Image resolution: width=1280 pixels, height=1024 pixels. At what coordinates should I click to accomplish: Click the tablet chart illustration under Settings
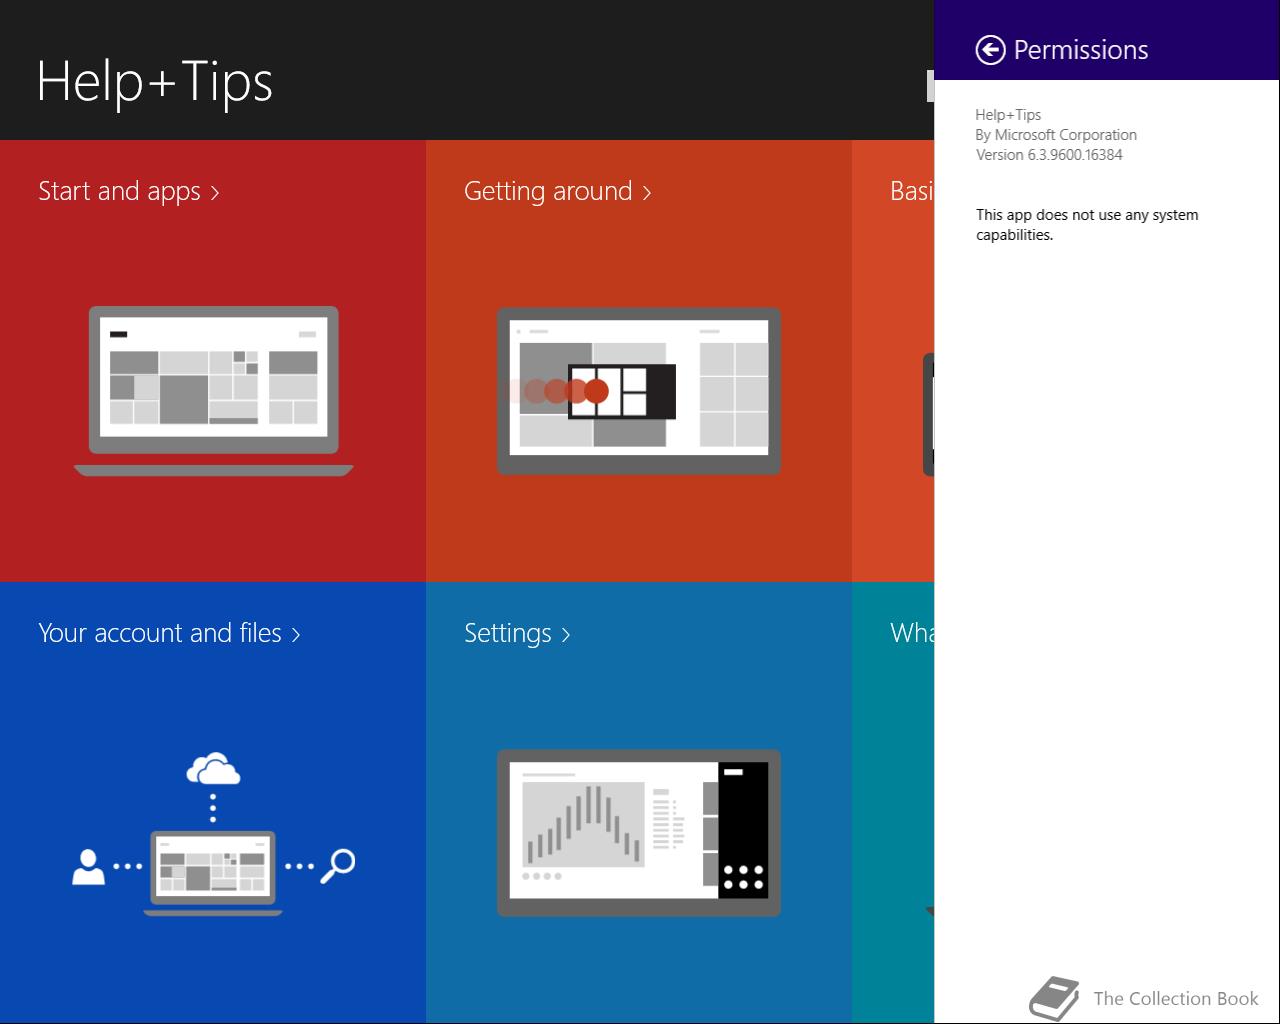[639, 833]
